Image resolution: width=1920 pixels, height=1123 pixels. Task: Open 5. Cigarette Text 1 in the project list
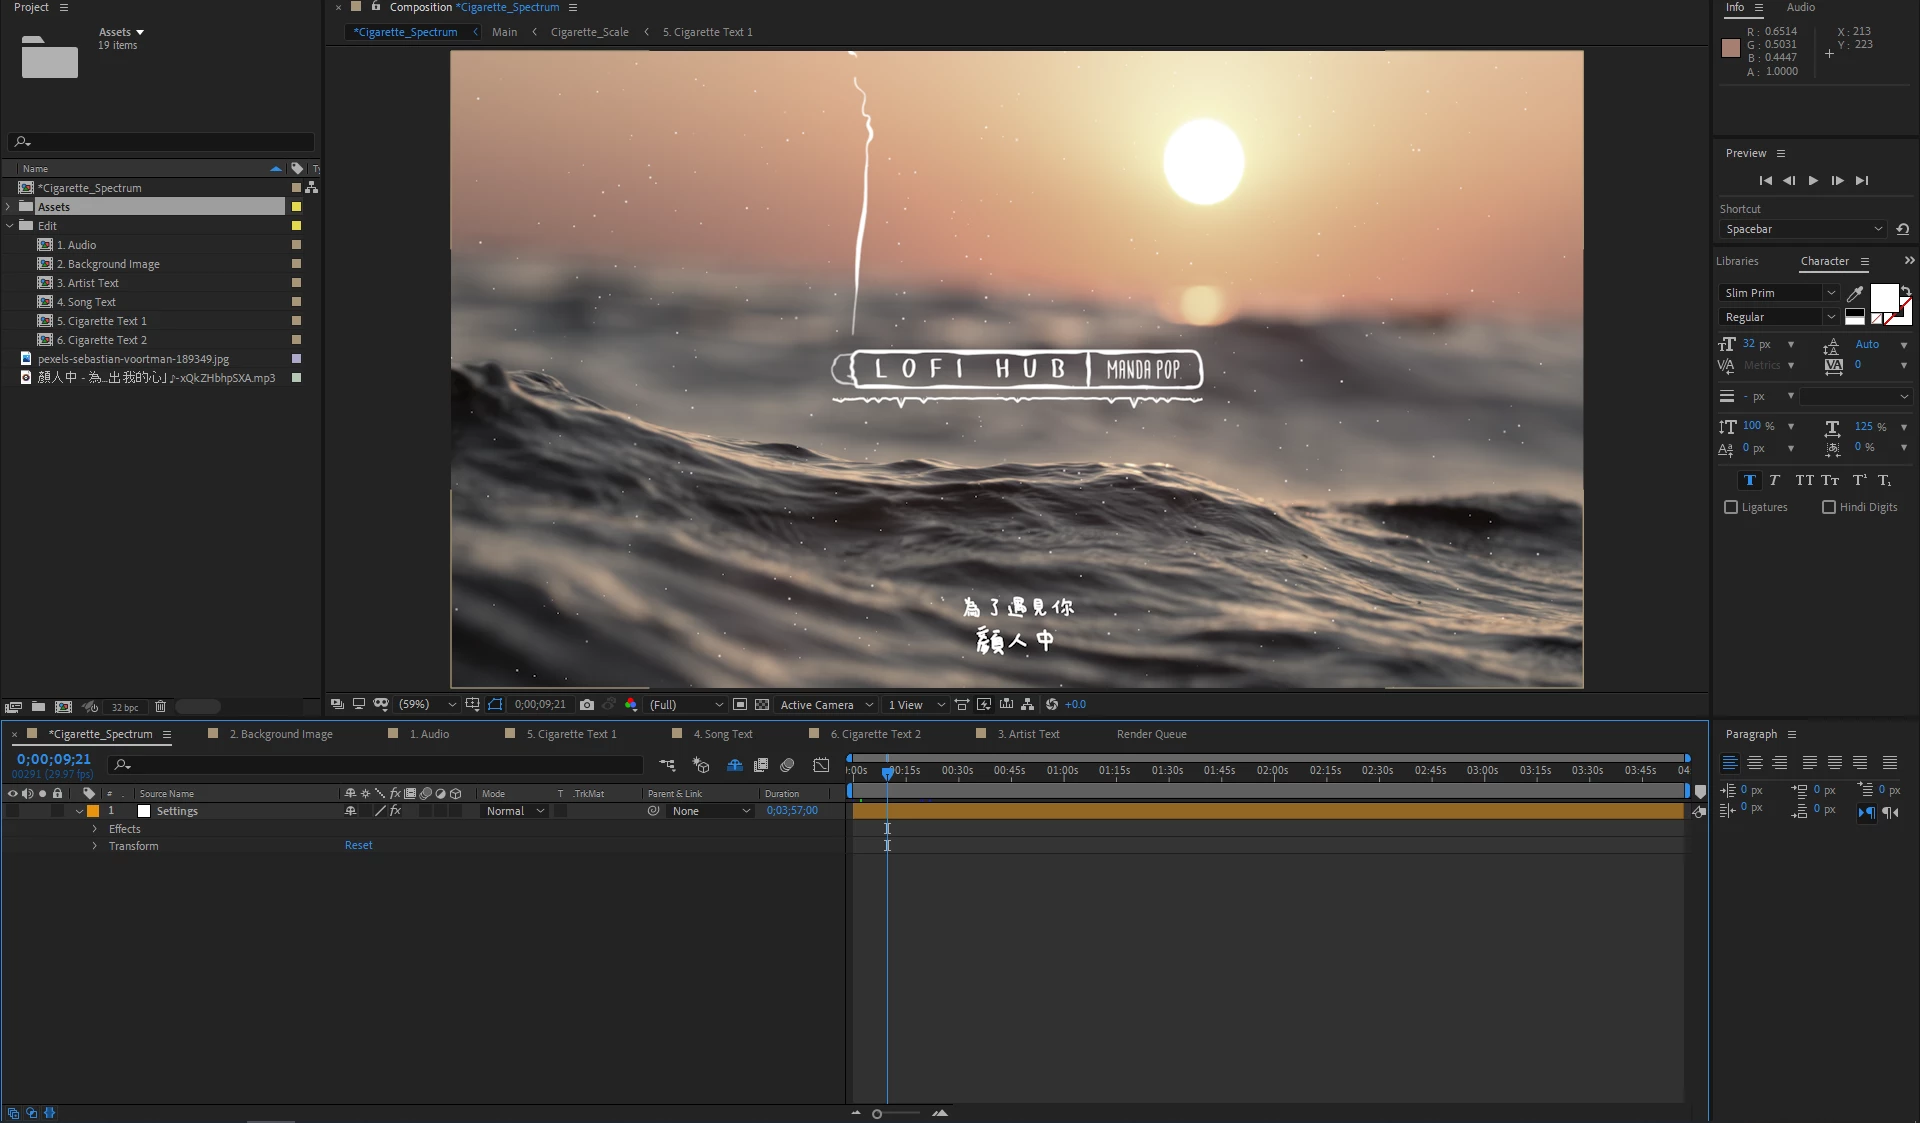101,321
